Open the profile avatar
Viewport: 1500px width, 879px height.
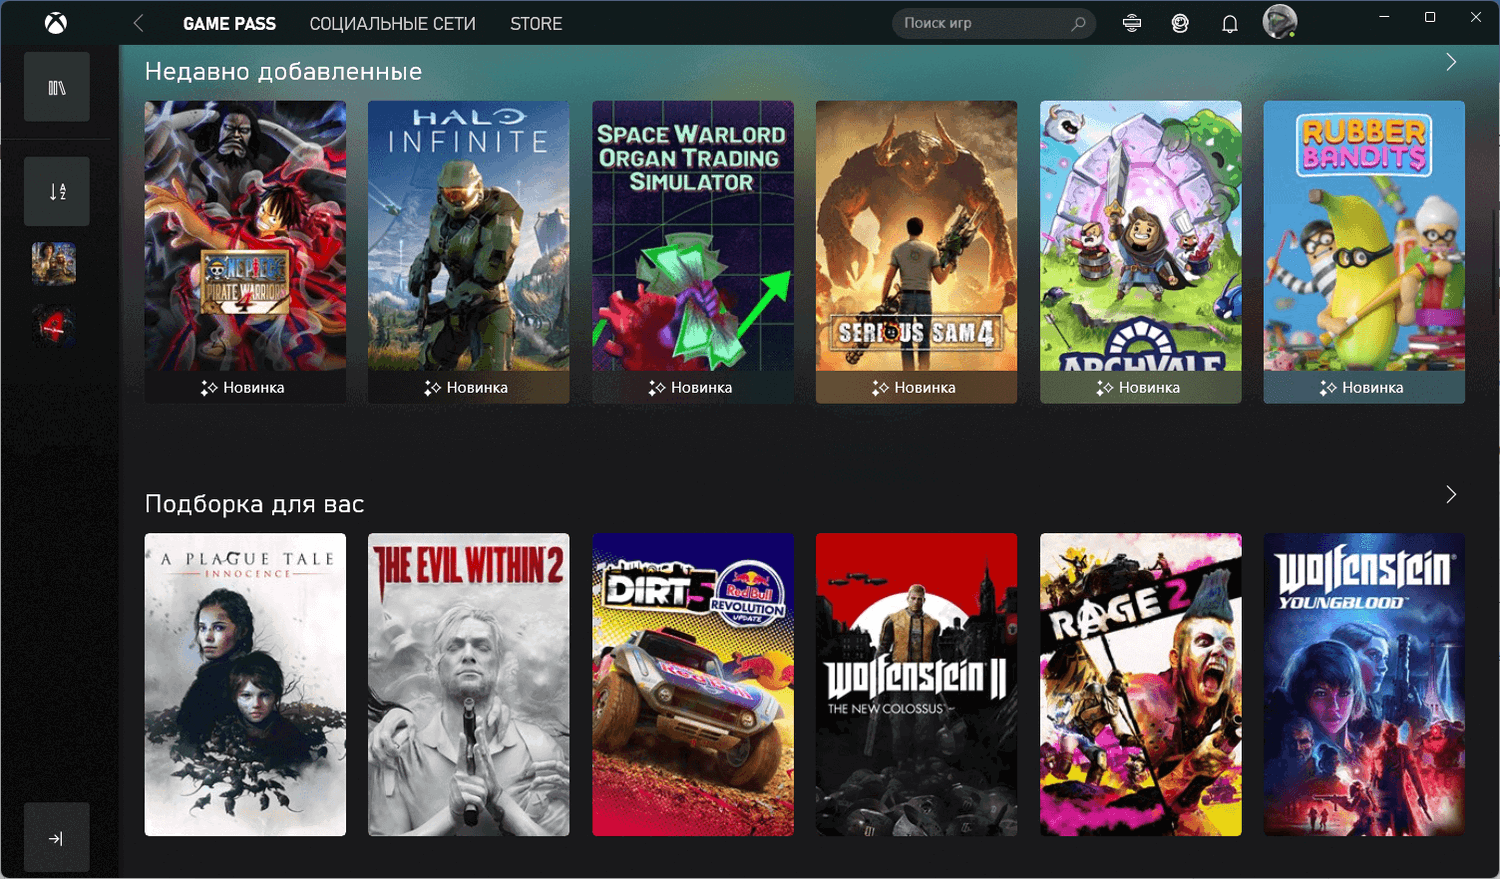(x=1280, y=22)
